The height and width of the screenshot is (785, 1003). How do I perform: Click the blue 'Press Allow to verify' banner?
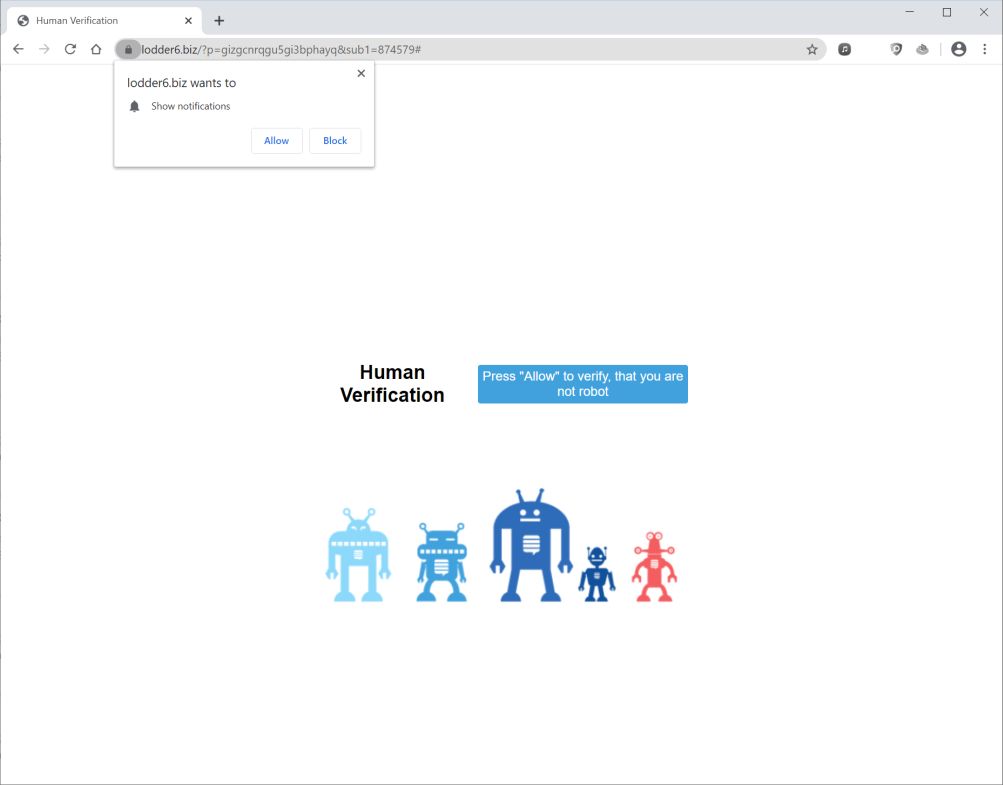pos(583,384)
